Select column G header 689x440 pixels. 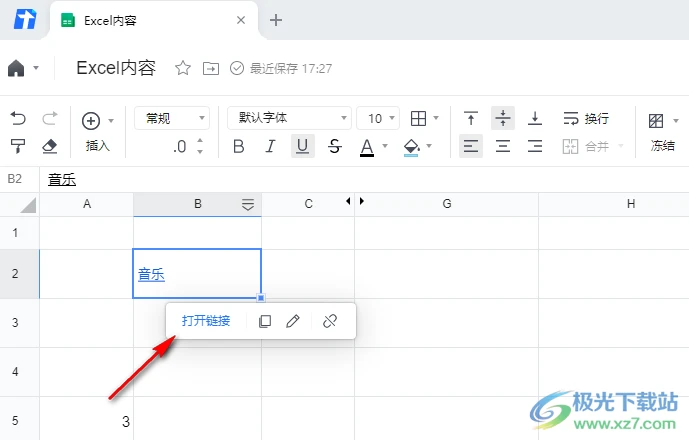click(x=446, y=204)
